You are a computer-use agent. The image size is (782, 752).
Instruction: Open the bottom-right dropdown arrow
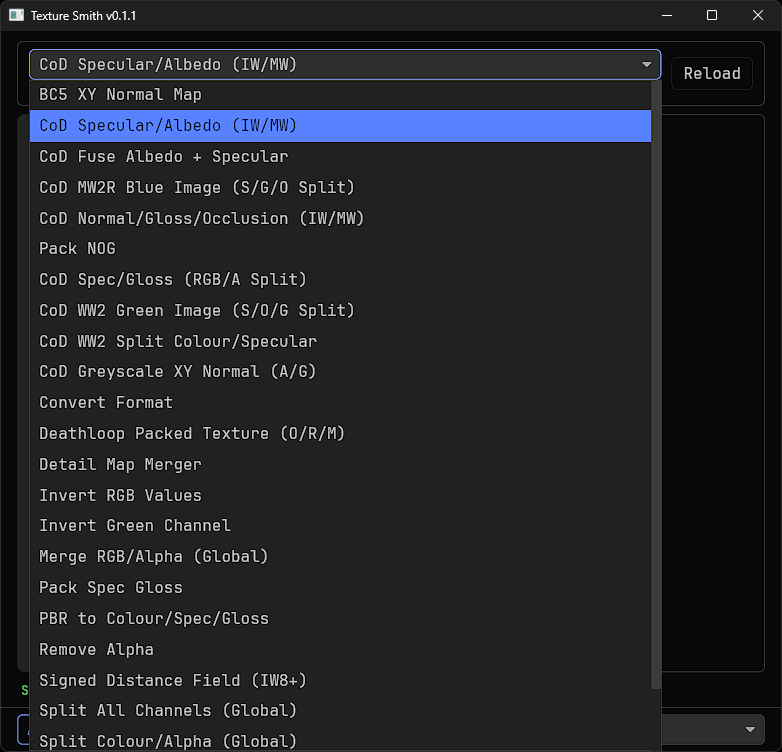750,730
